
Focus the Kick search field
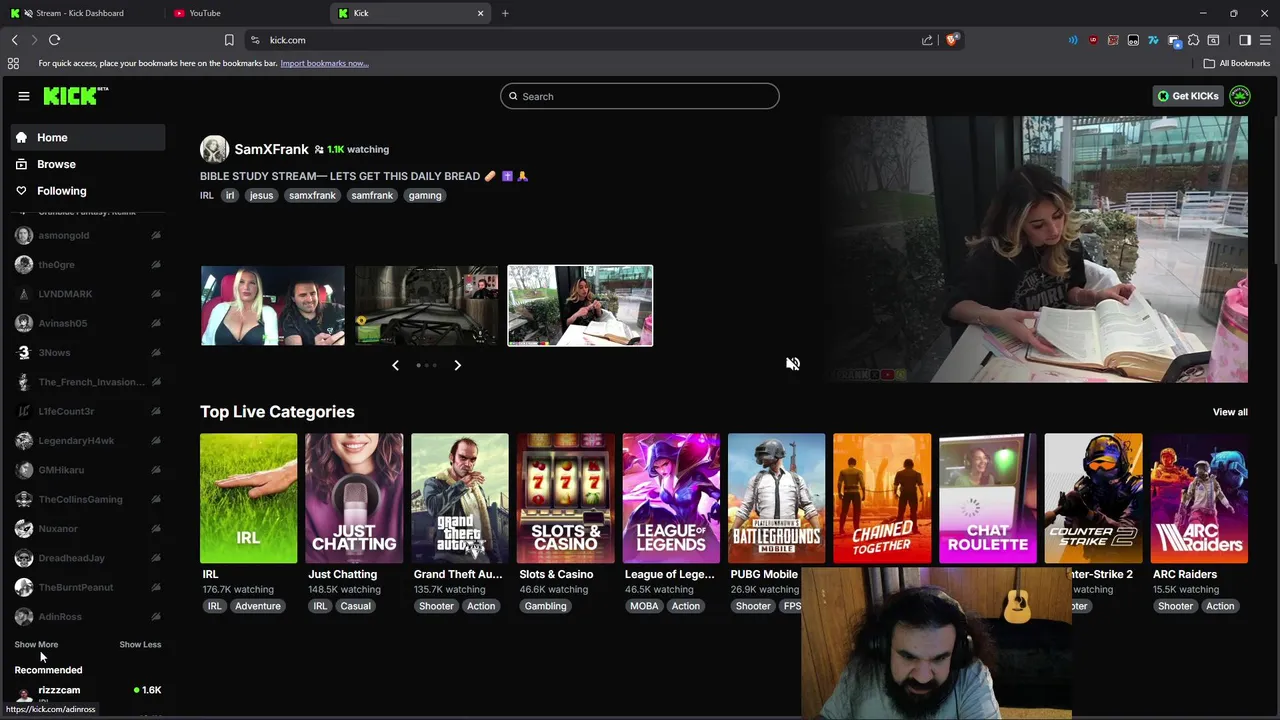point(640,96)
